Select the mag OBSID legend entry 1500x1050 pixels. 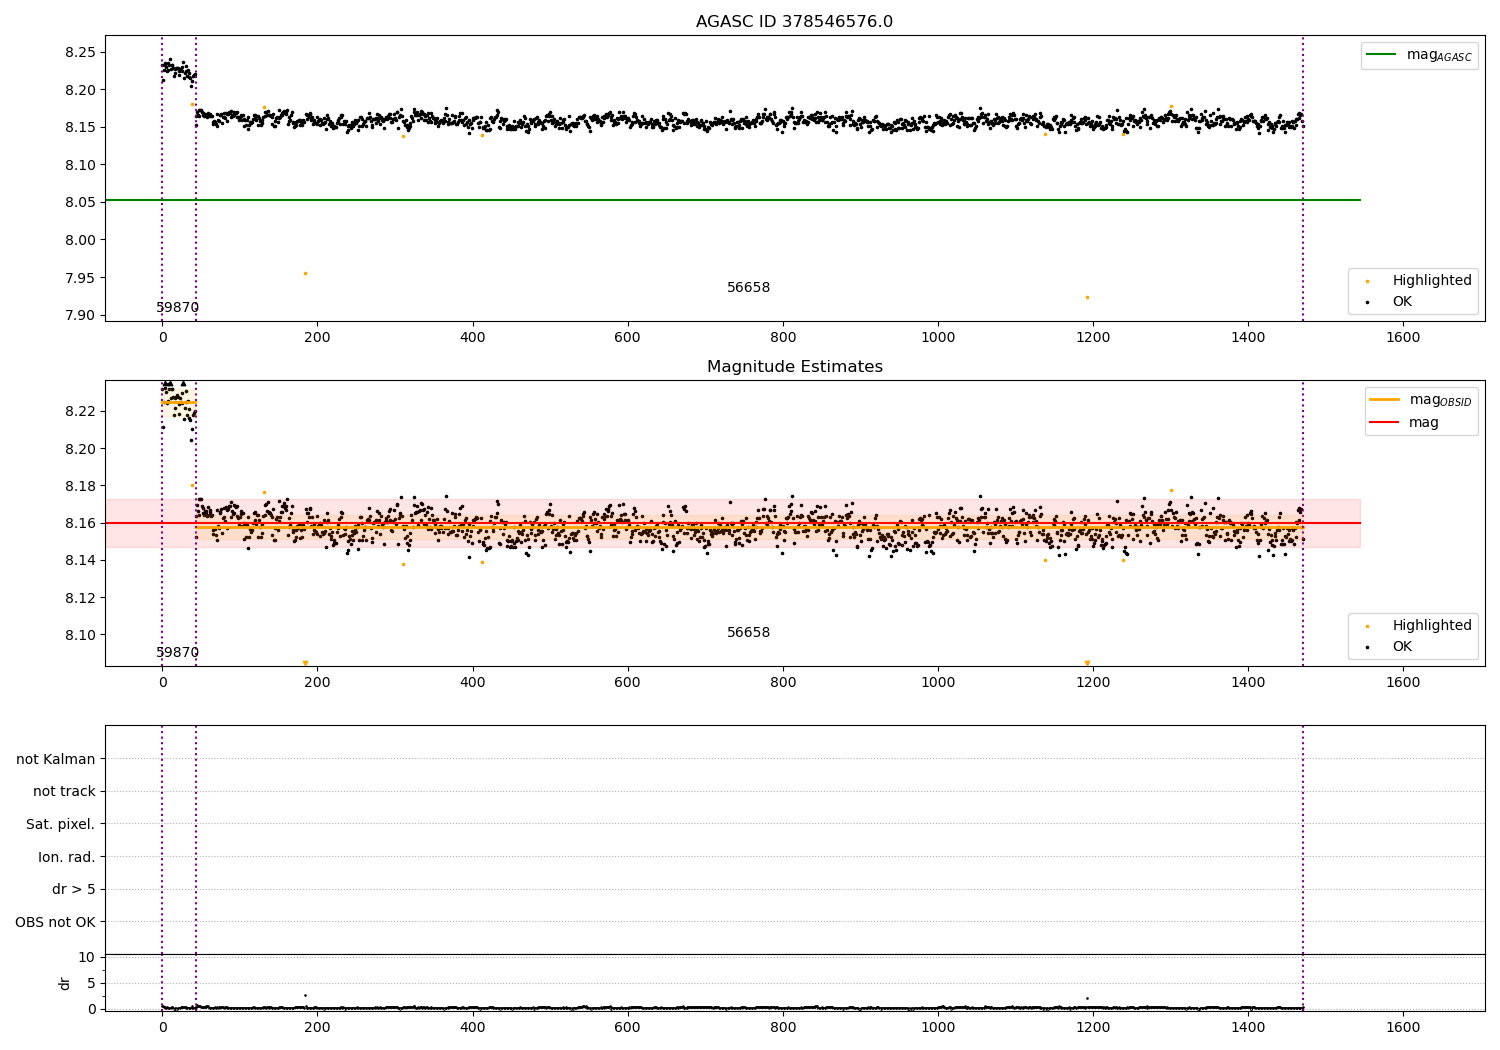coord(1420,400)
